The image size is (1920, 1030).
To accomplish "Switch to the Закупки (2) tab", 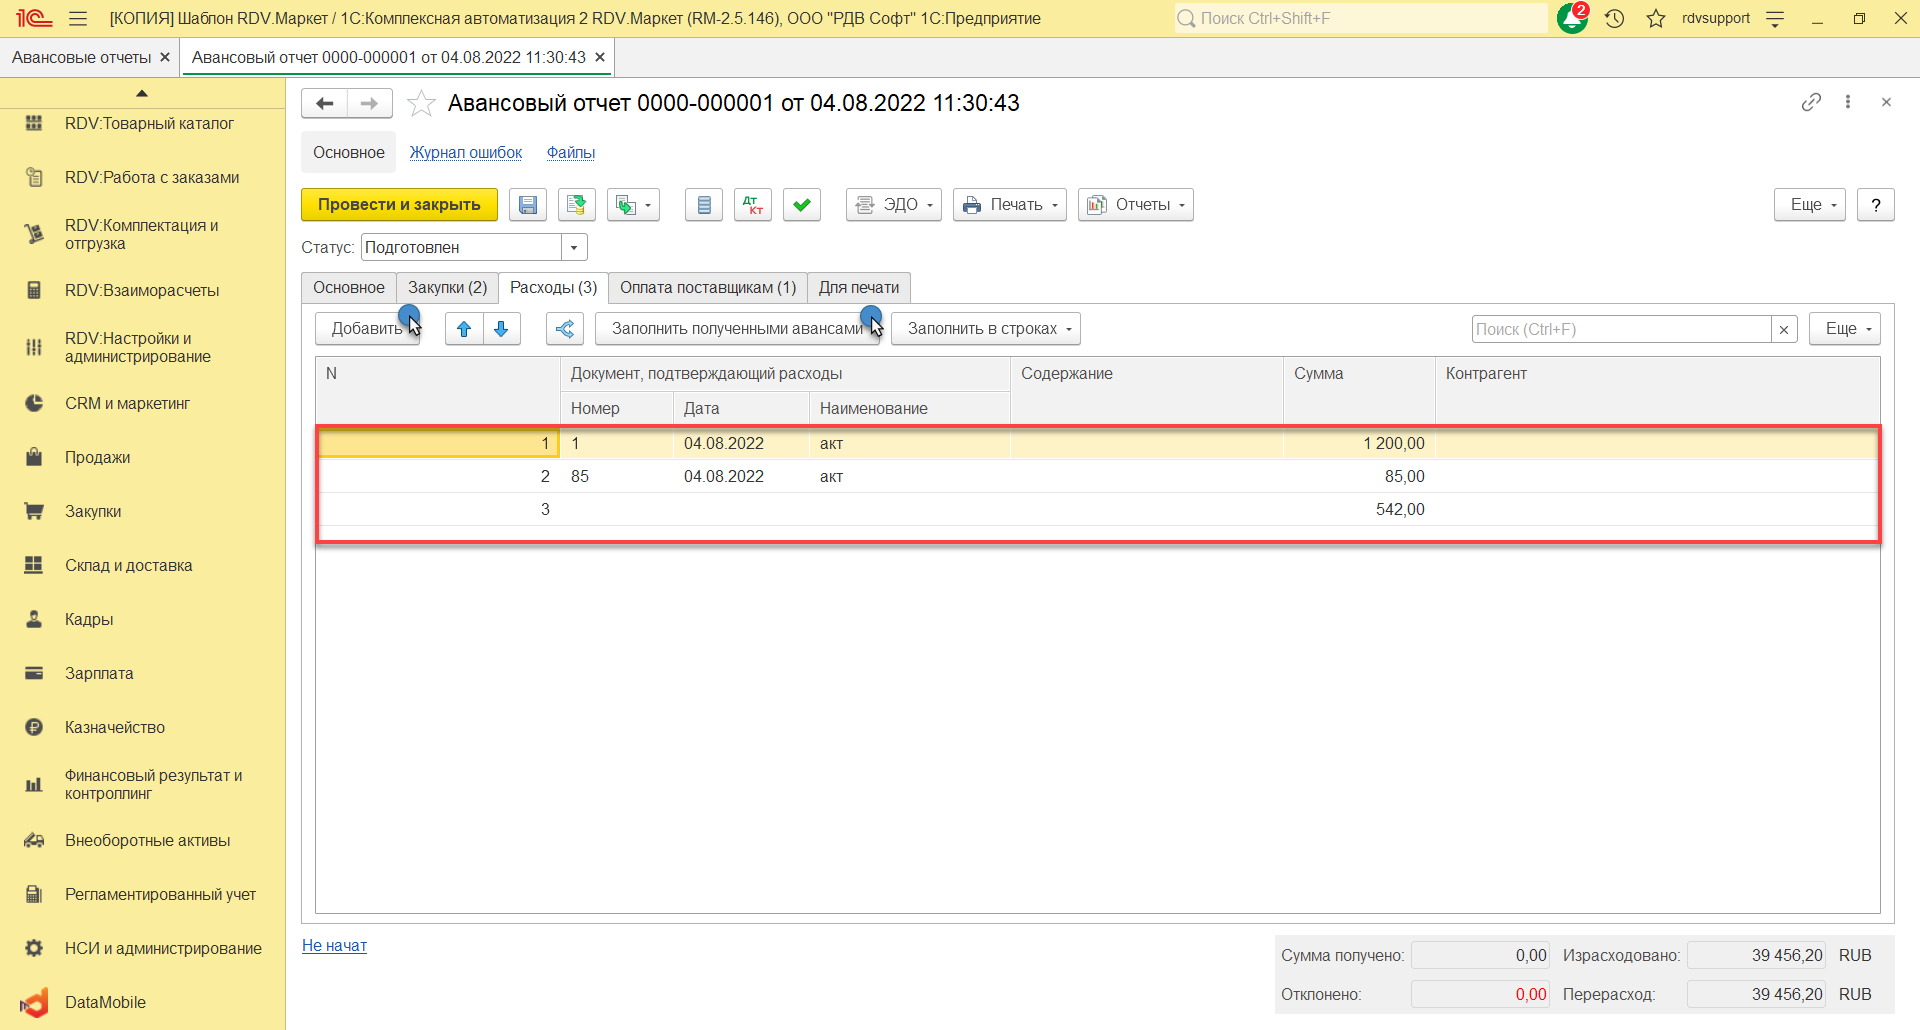I will pos(447,288).
